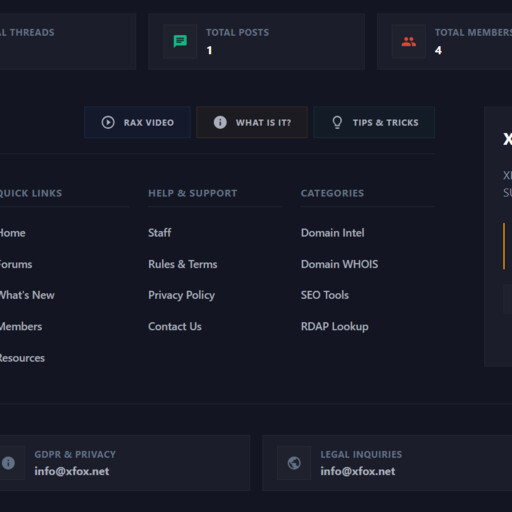Open the Domain WHOIS category
The image size is (512, 512).
[x=339, y=264]
